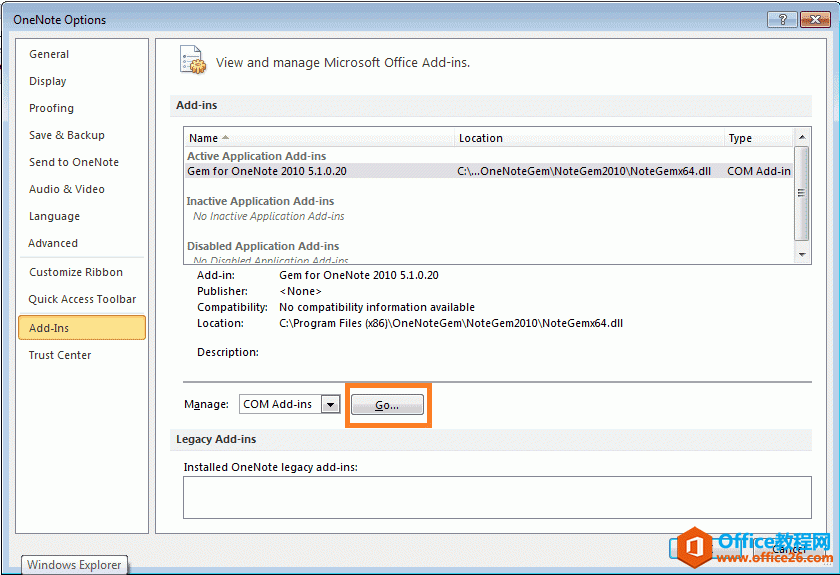Open the General options category
The width and height of the screenshot is (840, 575).
(x=49, y=54)
